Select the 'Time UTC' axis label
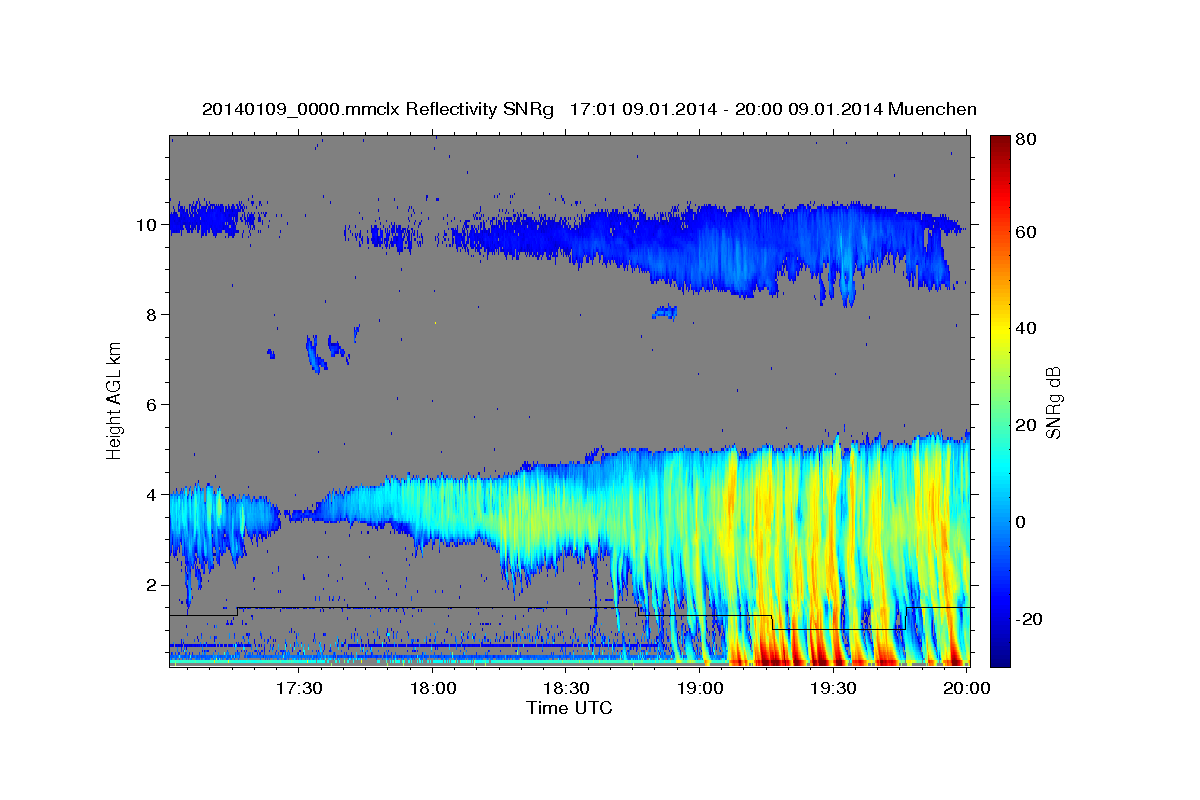The width and height of the screenshot is (1200, 800). [569, 709]
